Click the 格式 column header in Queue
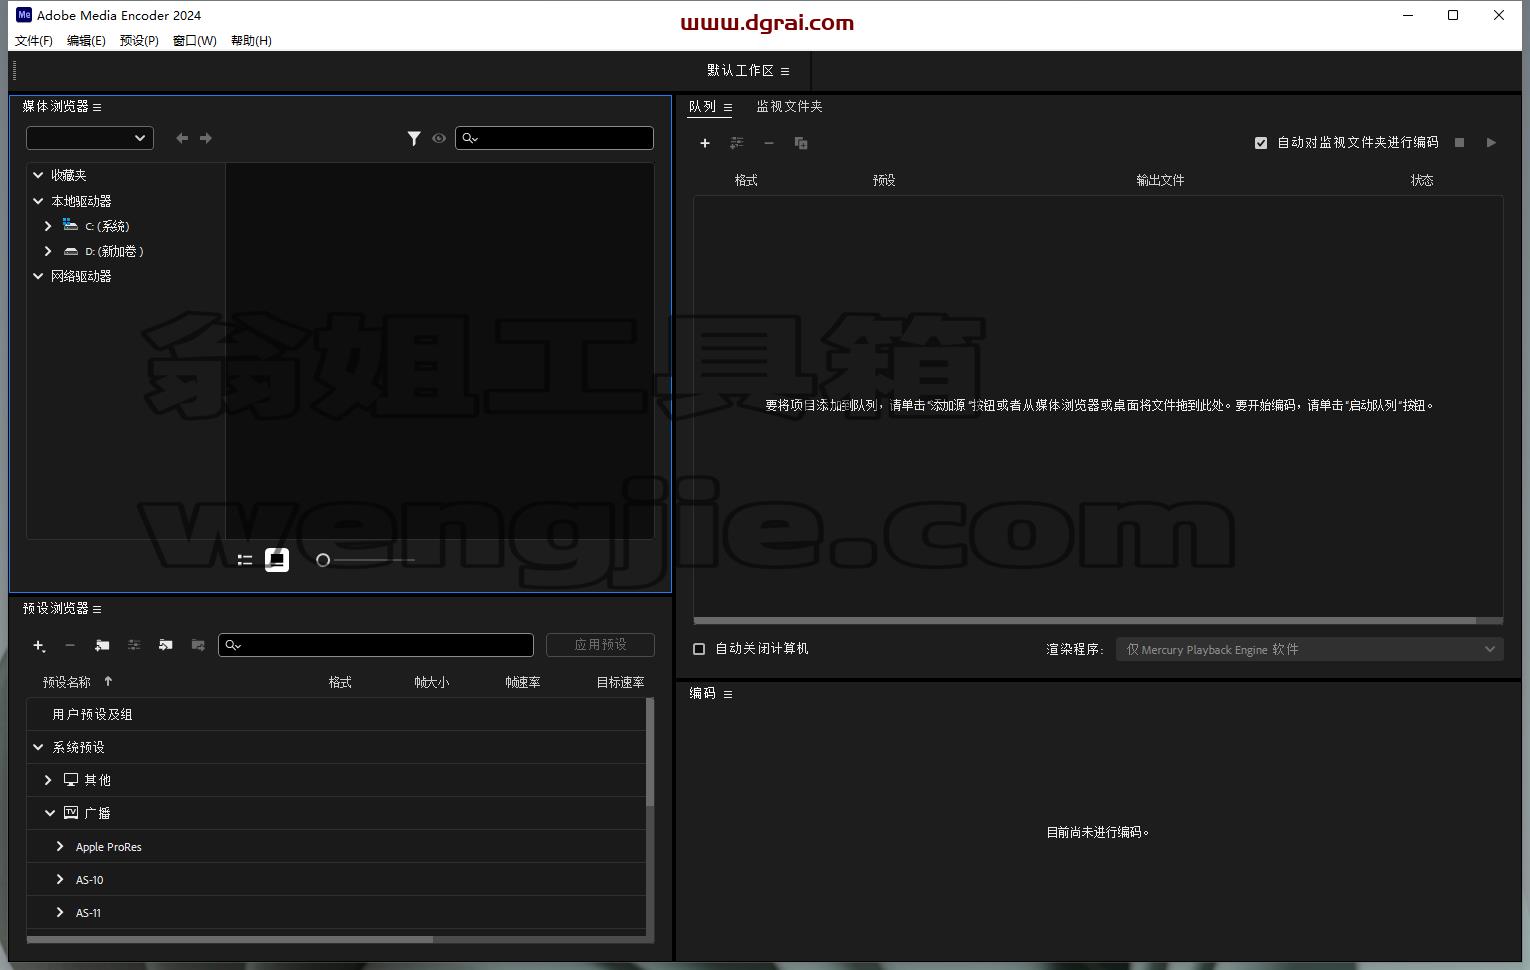This screenshot has width=1530, height=970. pyautogui.click(x=746, y=181)
